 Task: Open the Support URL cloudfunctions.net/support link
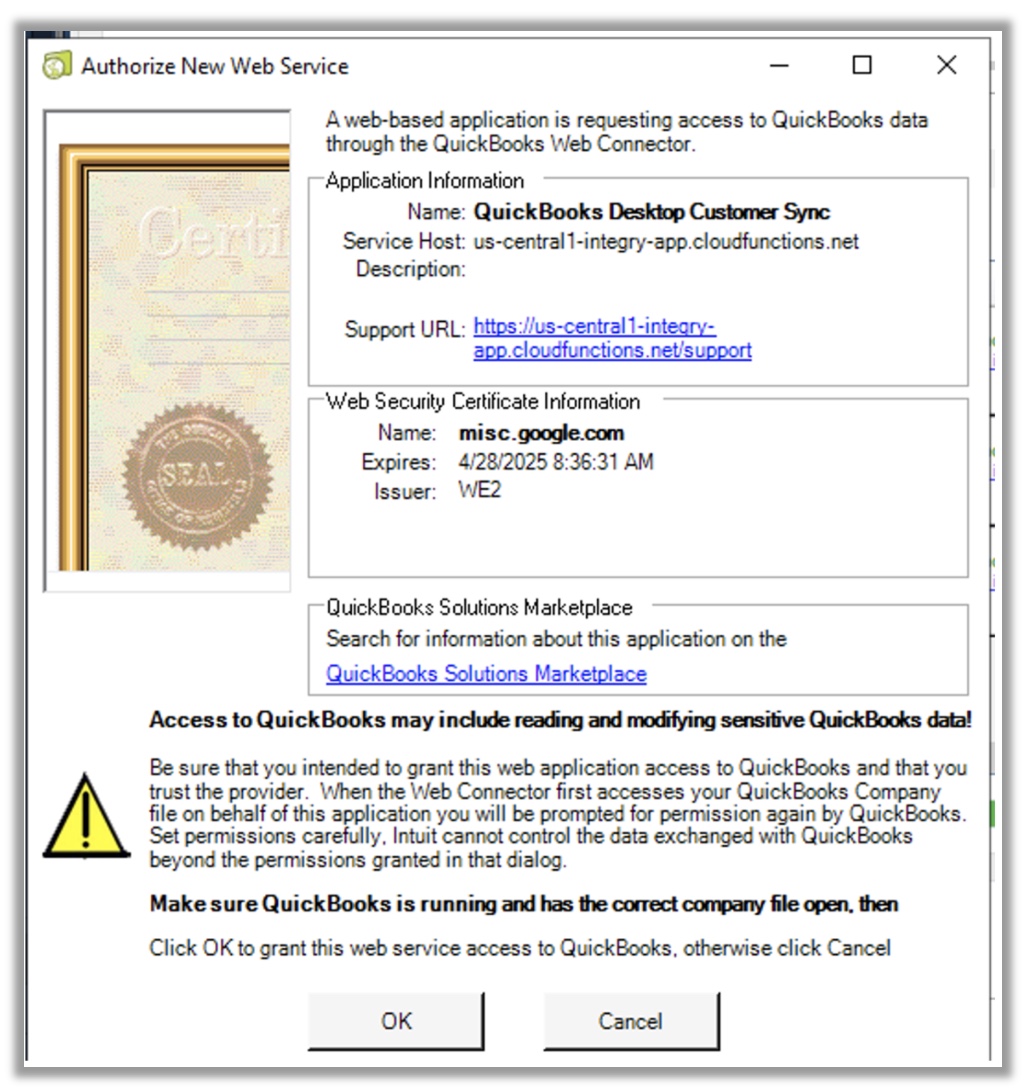click(612, 338)
